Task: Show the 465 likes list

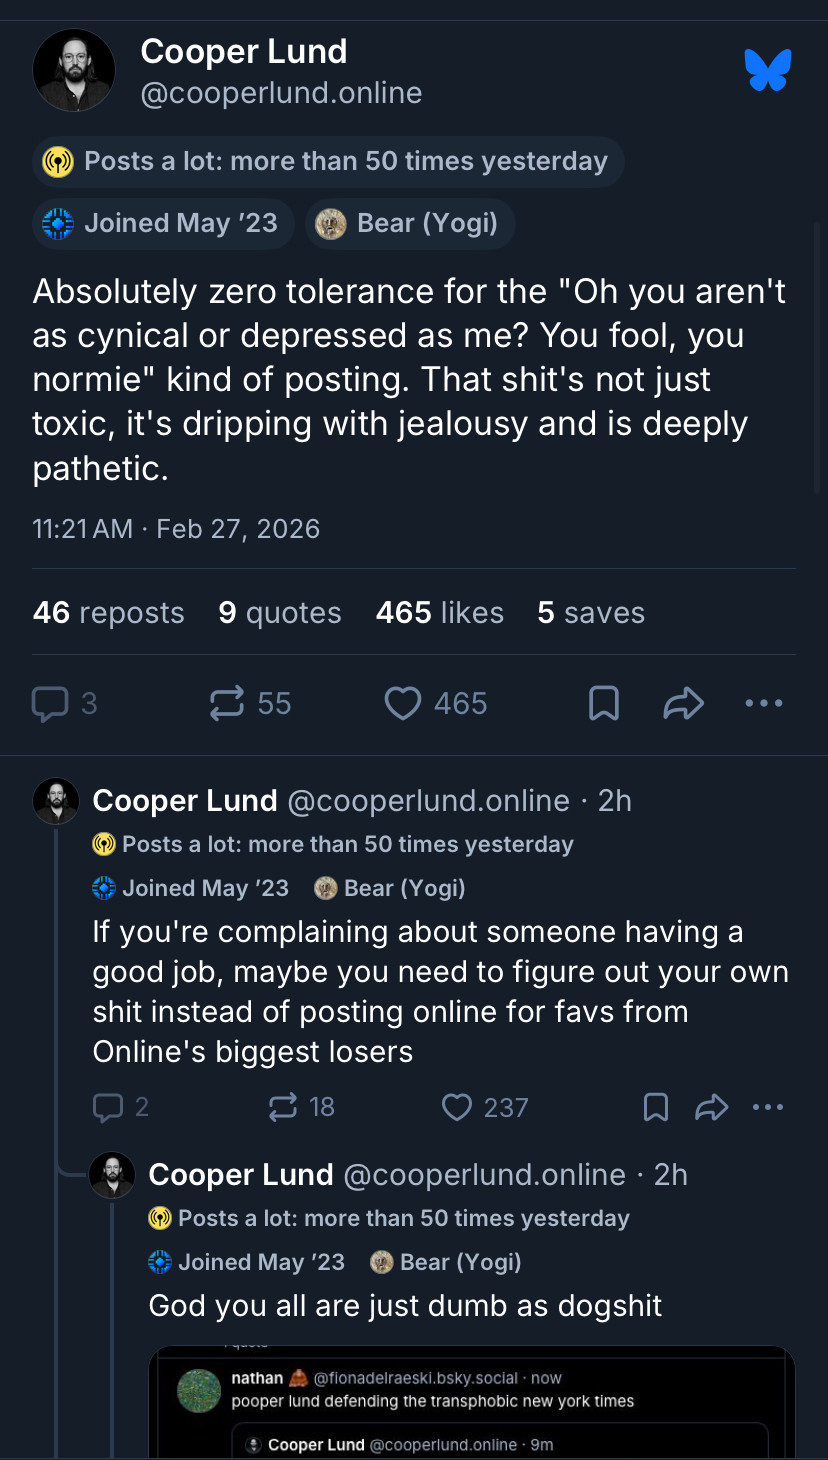Action: (439, 613)
